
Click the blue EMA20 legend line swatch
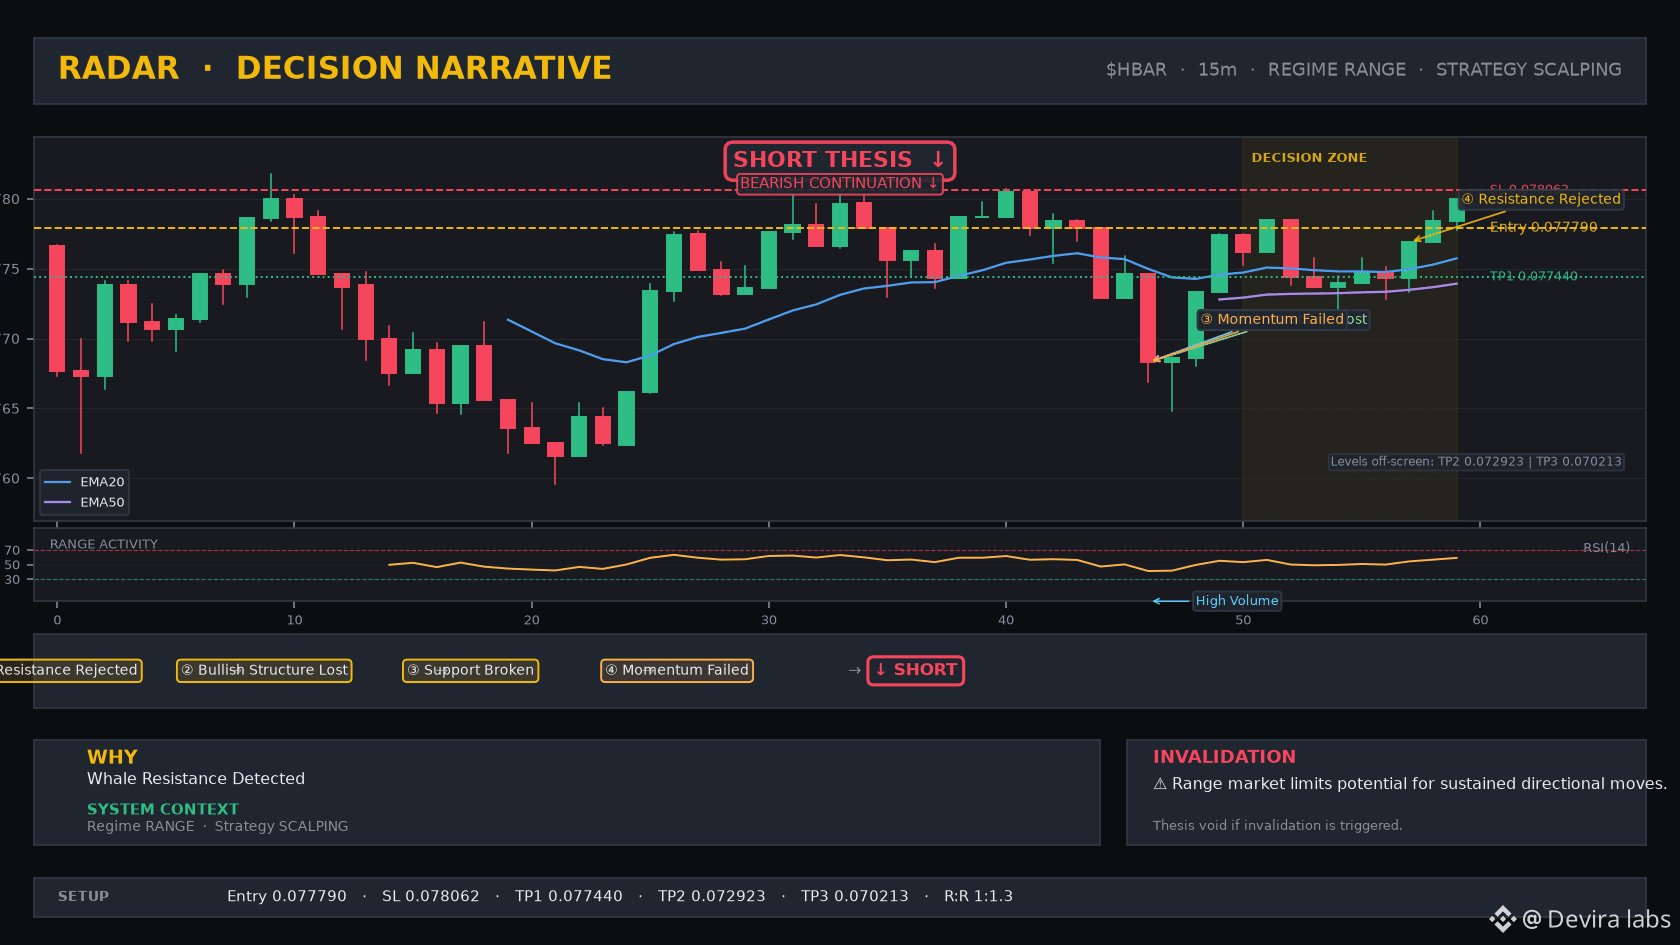[58, 482]
